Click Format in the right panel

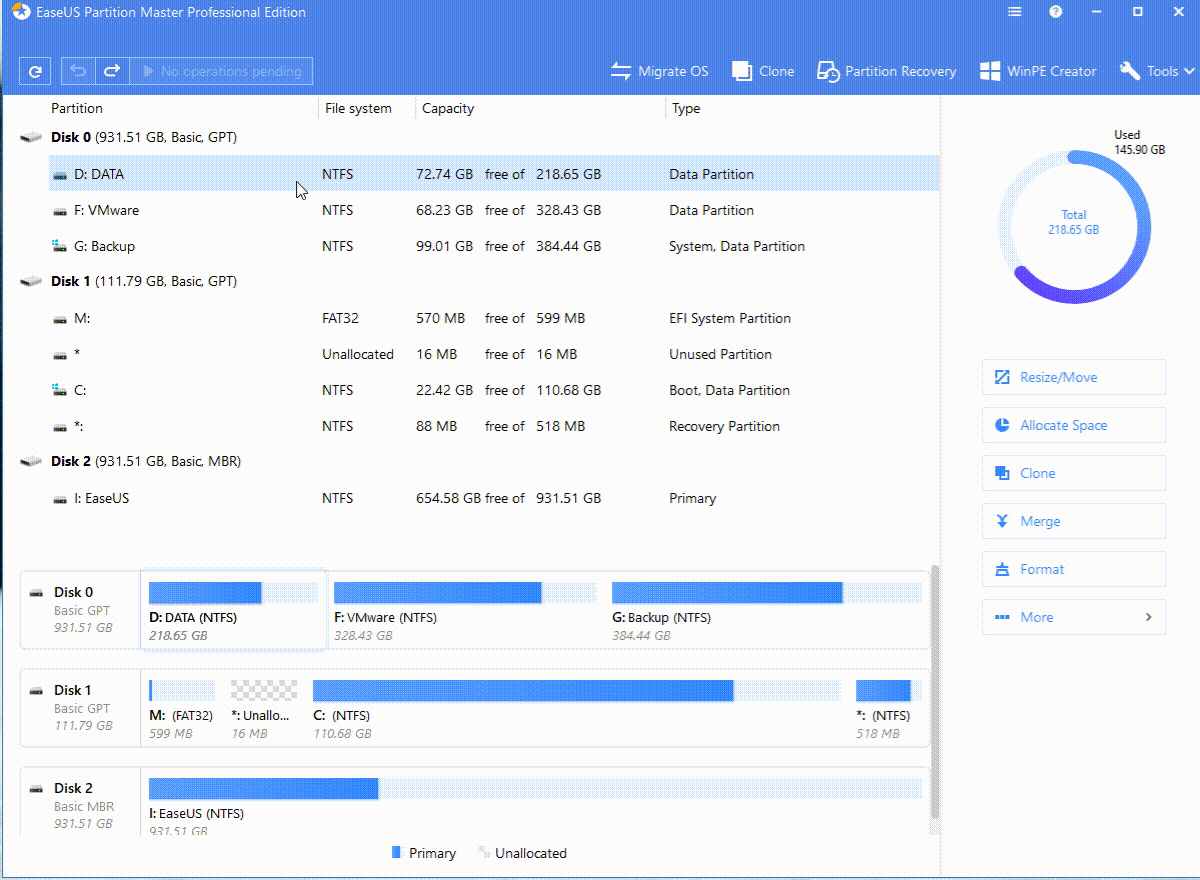pos(1074,569)
